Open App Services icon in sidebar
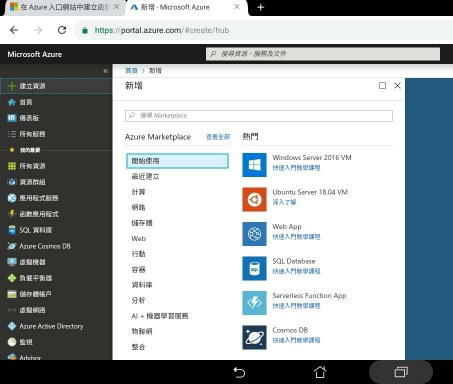Viewport: 453px width, 384px height. [x=12, y=198]
